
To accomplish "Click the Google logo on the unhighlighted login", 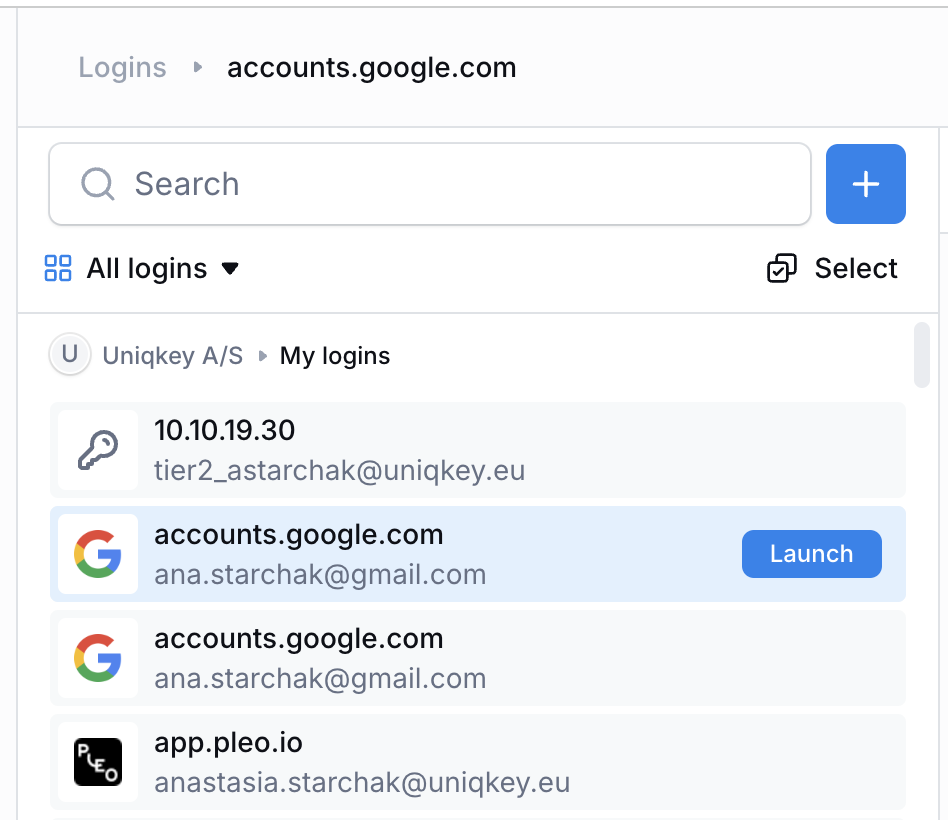I will (98, 658).
